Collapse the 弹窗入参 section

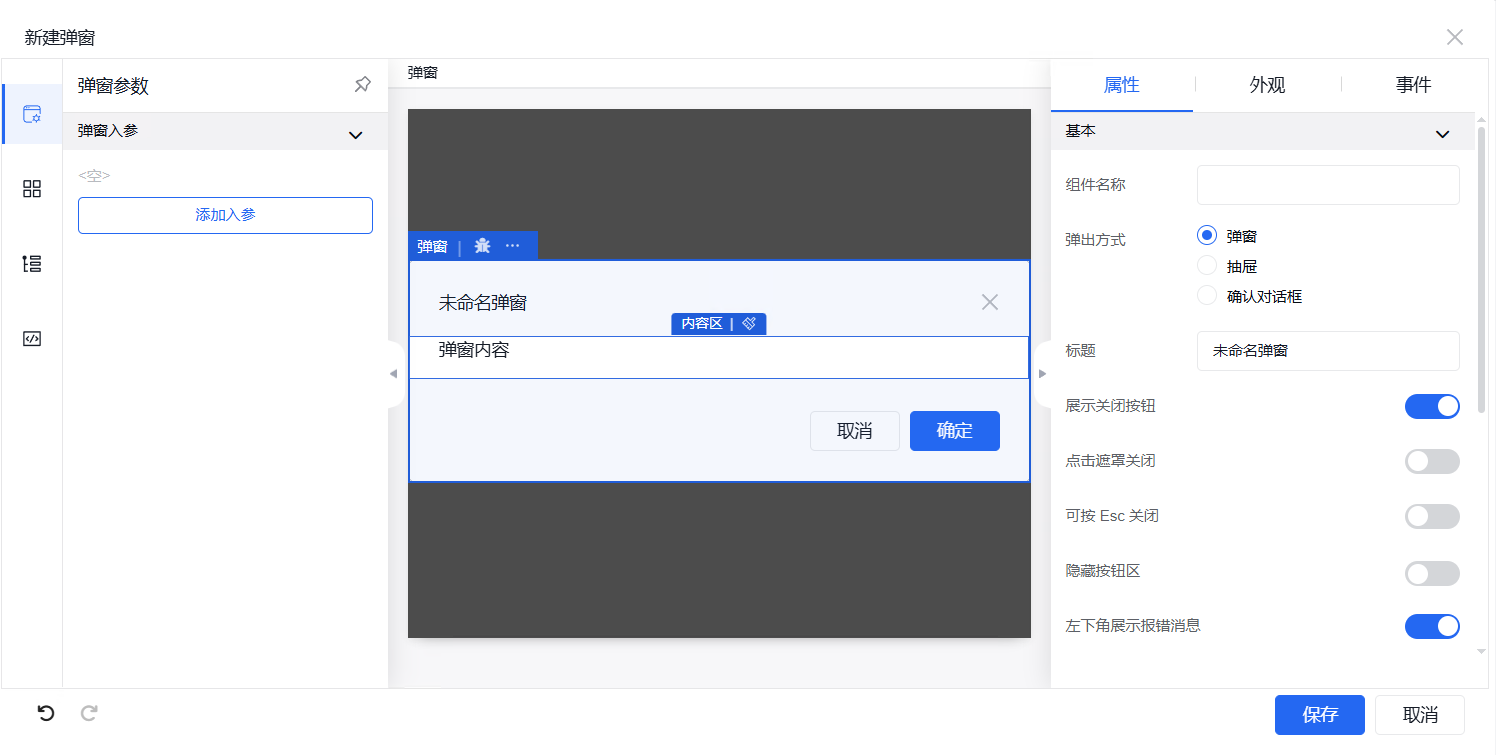355,135
